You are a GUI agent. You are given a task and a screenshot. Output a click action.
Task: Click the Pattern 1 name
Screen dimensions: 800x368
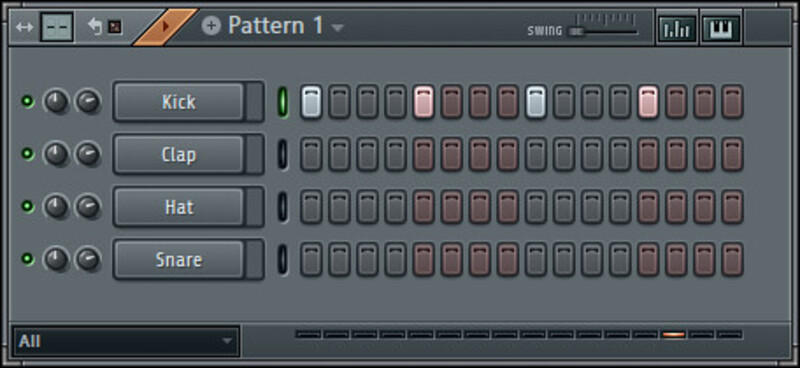[276, 25]
